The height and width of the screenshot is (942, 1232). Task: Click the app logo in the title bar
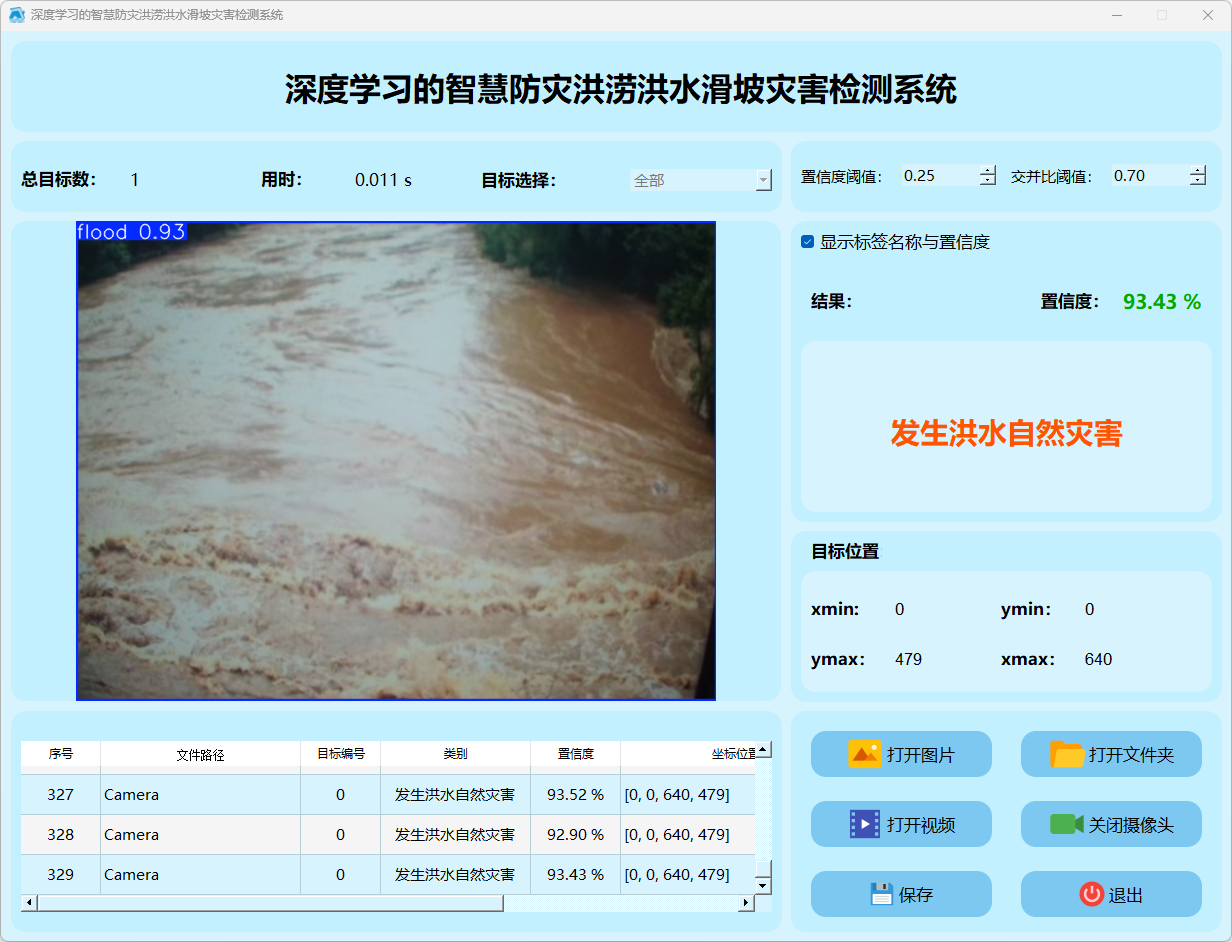point(16,15)
